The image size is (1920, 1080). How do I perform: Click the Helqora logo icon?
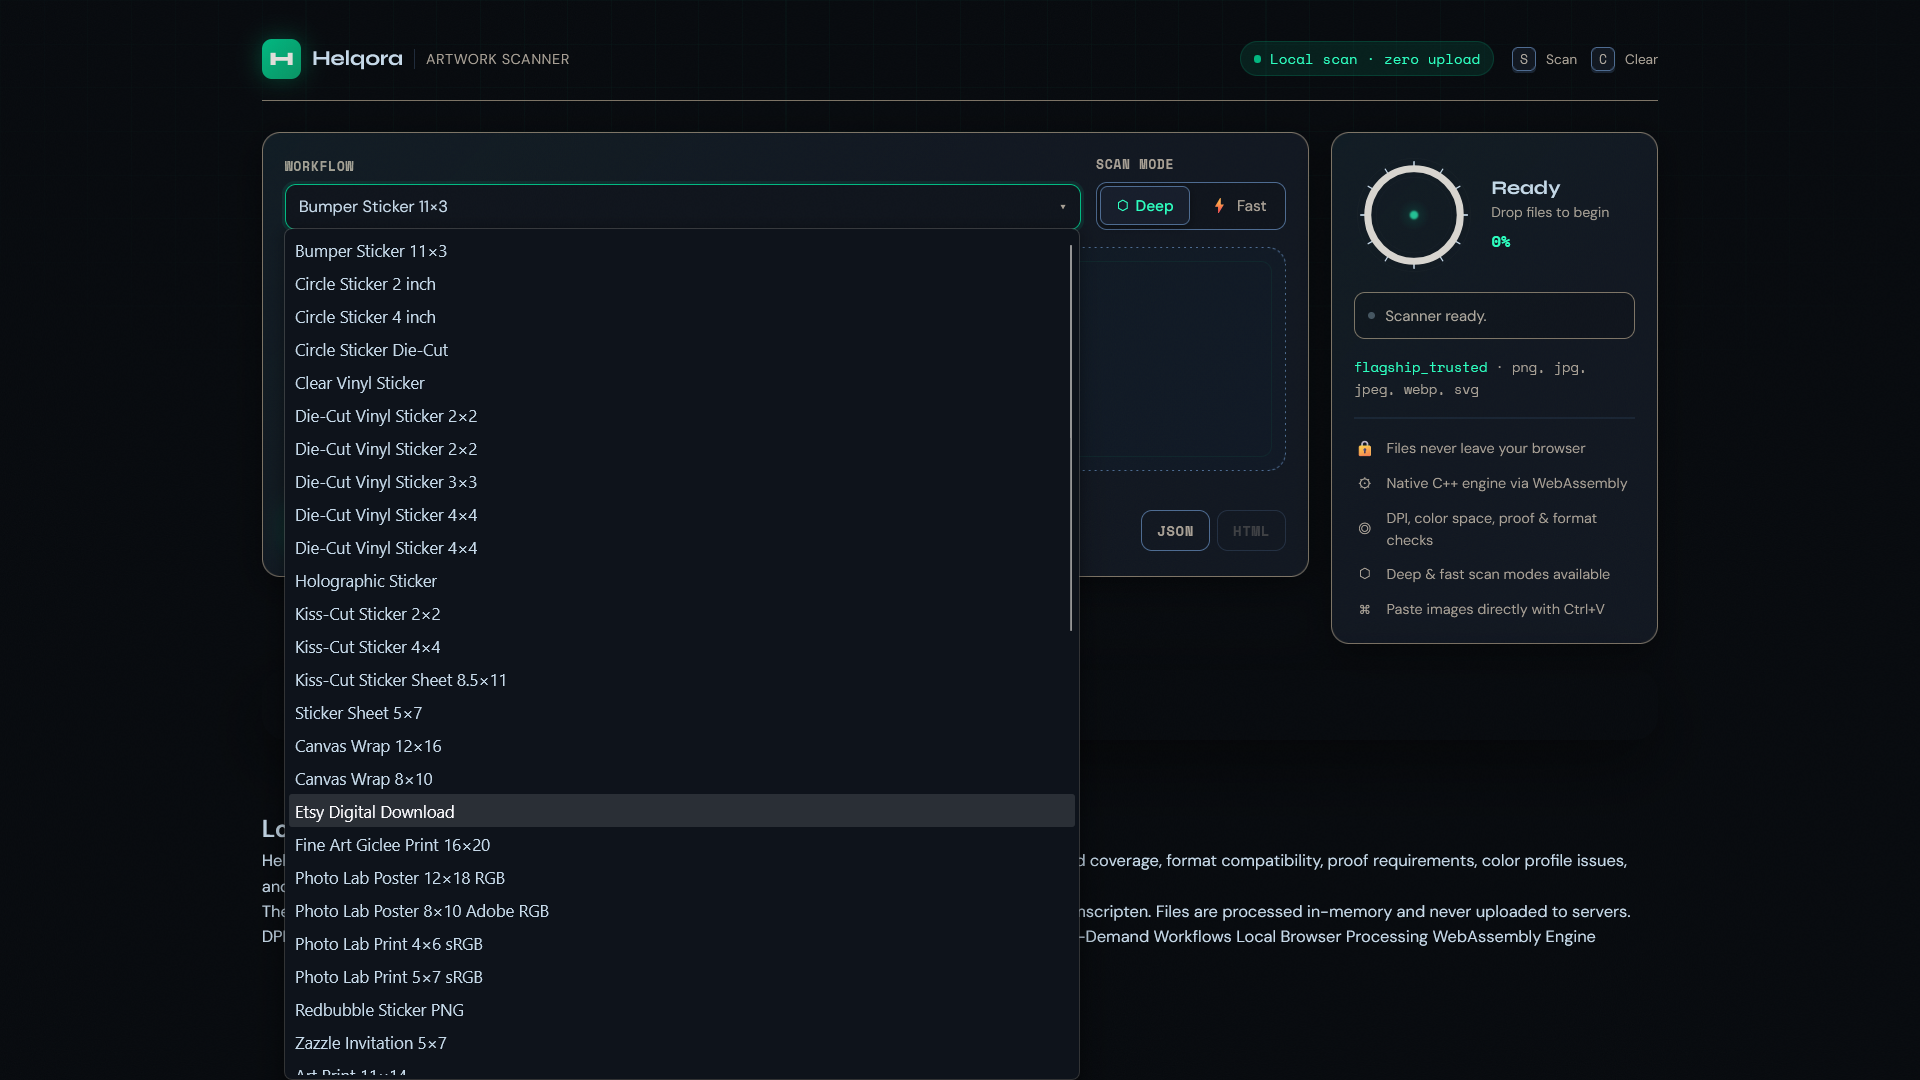(x=281, y=59)
